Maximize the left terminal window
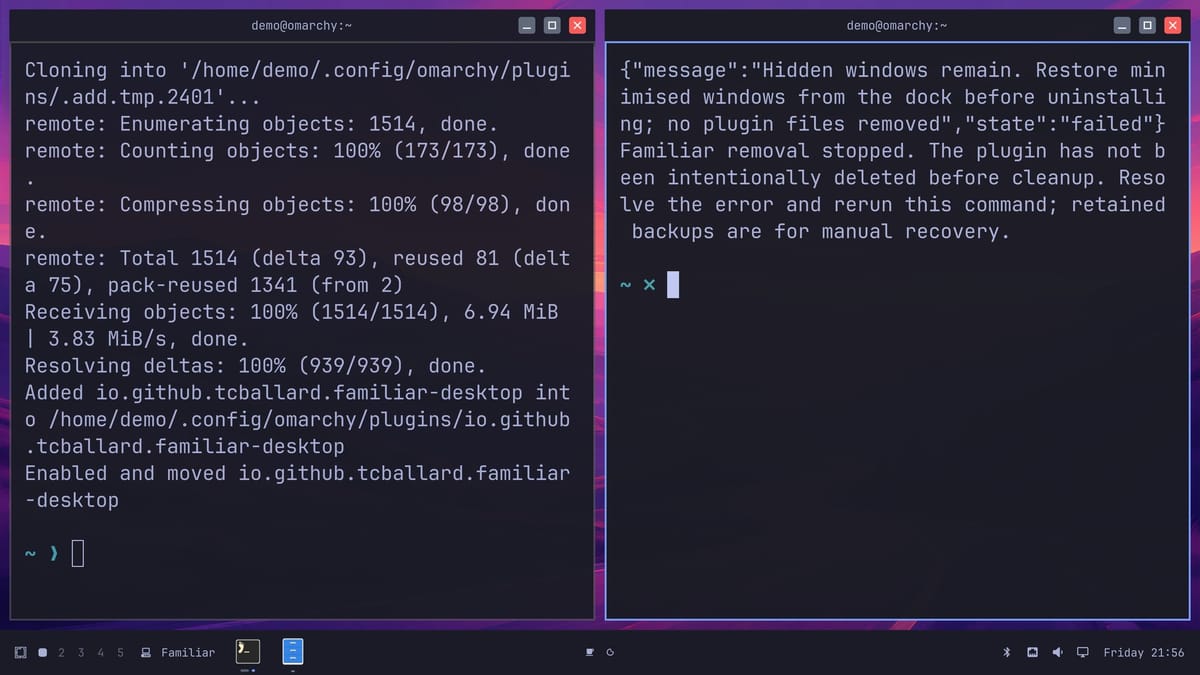1200x675 pixels. click(x=552, y=25)
